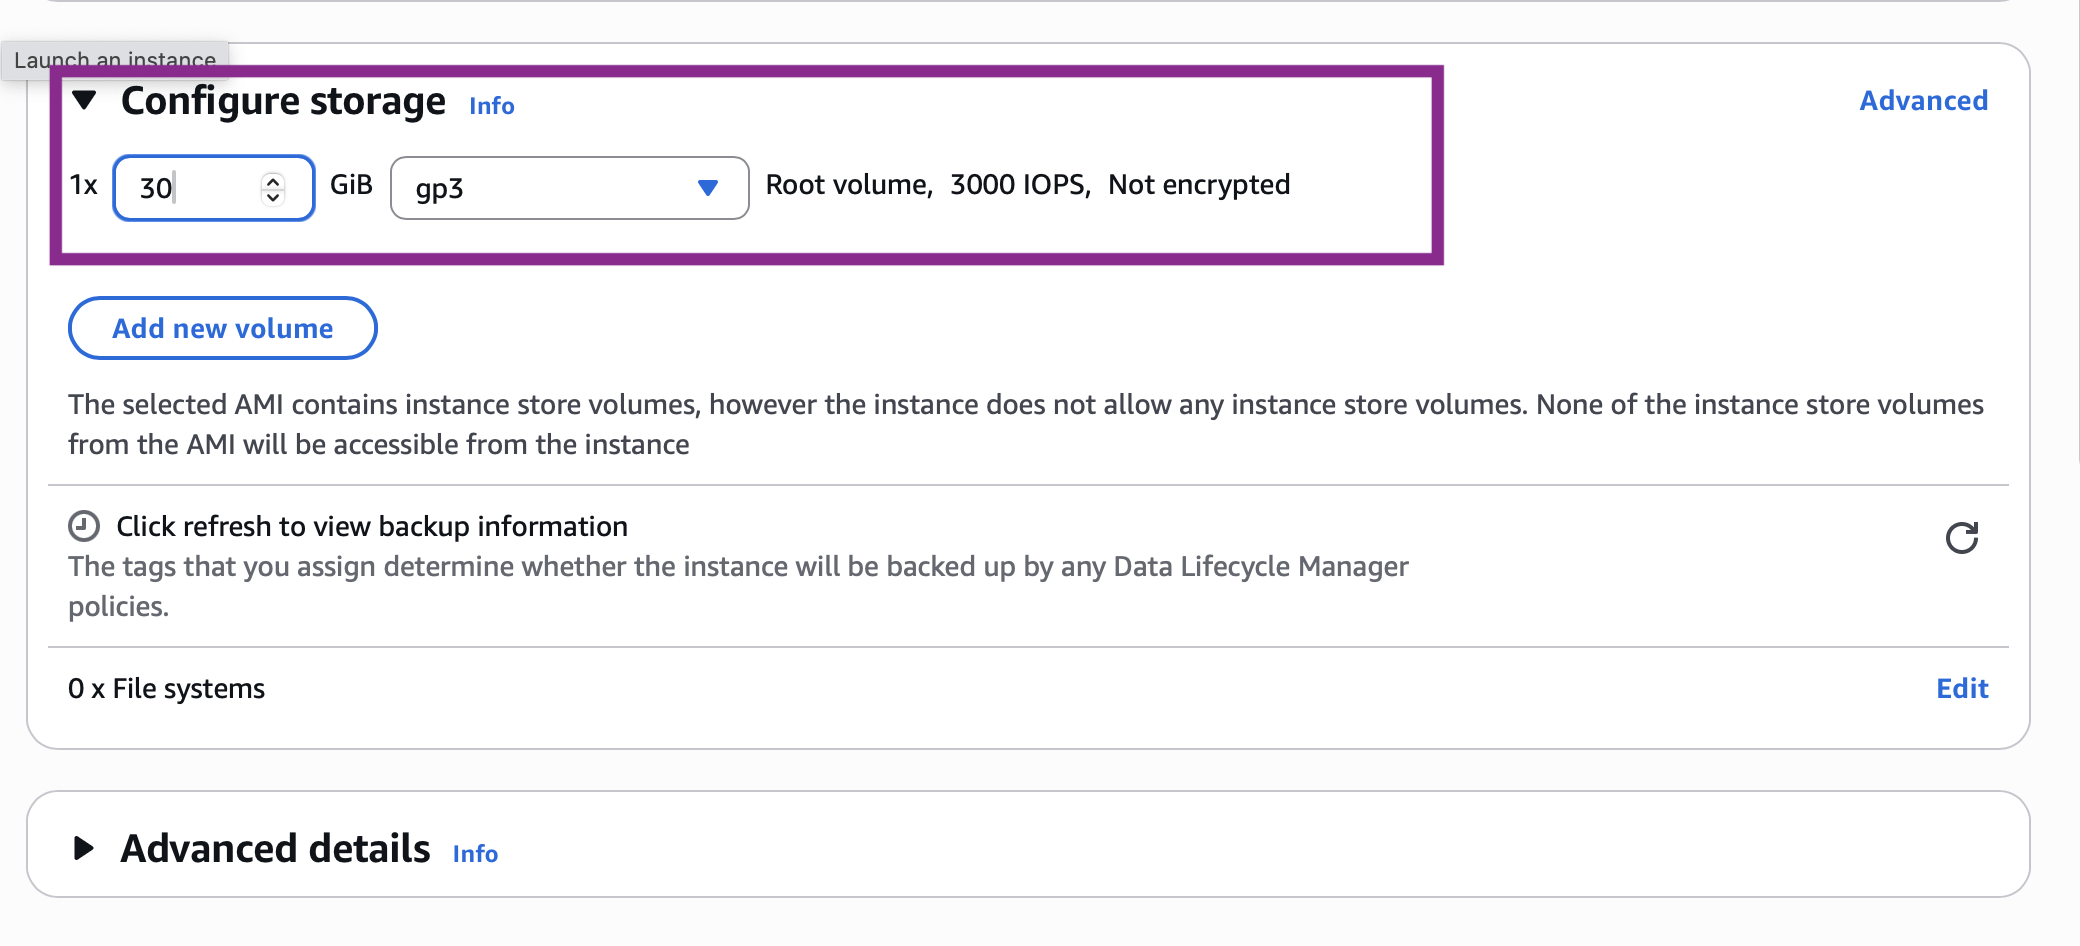Open the gp3 volume type dropdown

(x=568, y=188)
